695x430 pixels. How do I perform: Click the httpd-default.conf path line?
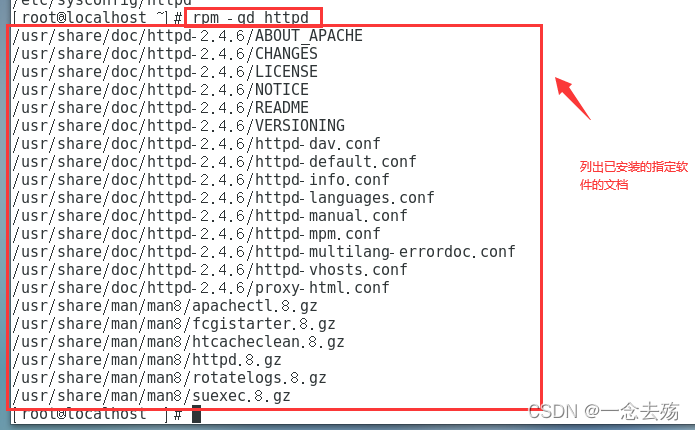pyautogui.click(x=215, y=162)
